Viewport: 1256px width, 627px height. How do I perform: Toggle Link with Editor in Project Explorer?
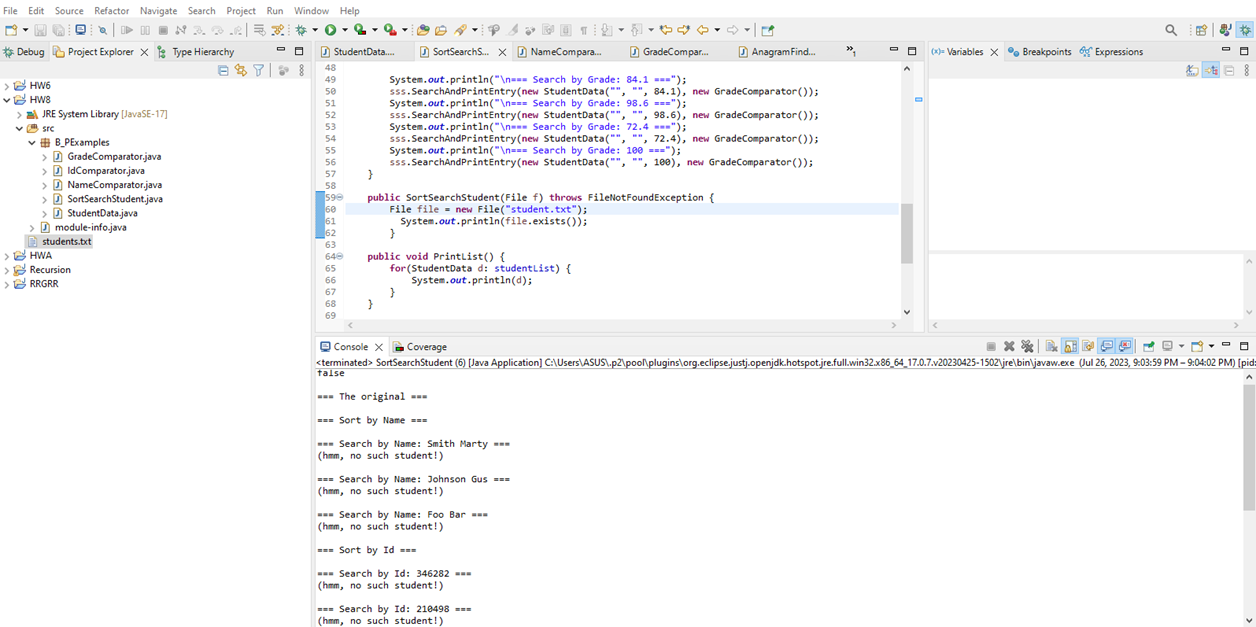tap(241, 70)
